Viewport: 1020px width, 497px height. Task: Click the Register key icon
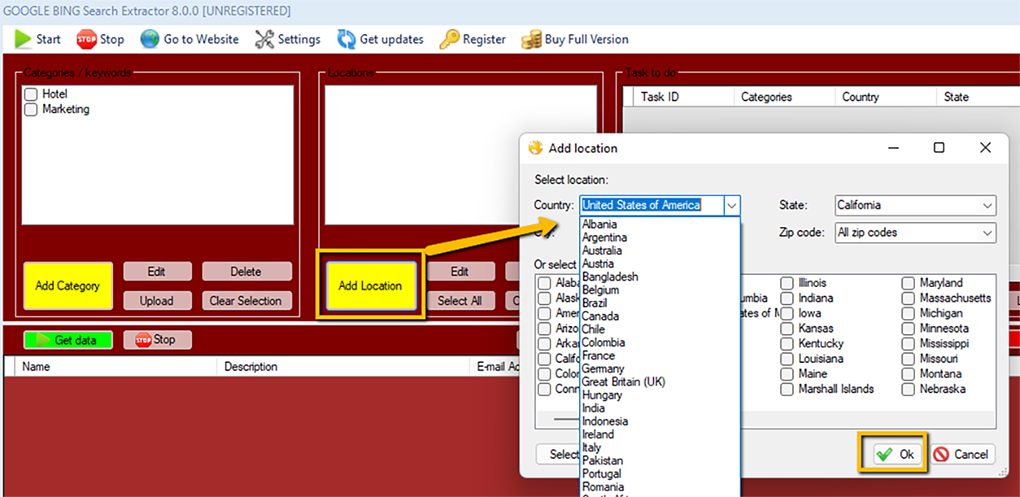coord(449,39)
